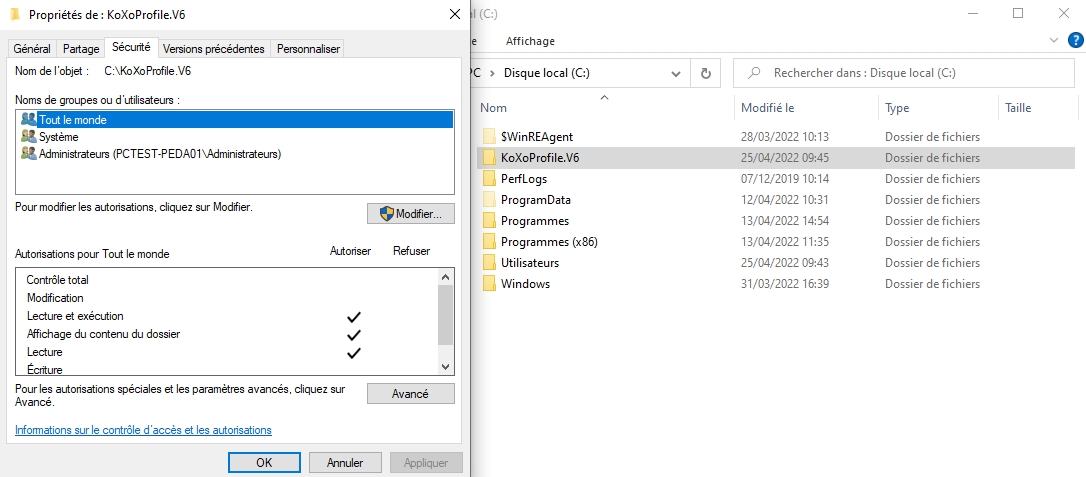Click the Administrateurs group icon

29,154
